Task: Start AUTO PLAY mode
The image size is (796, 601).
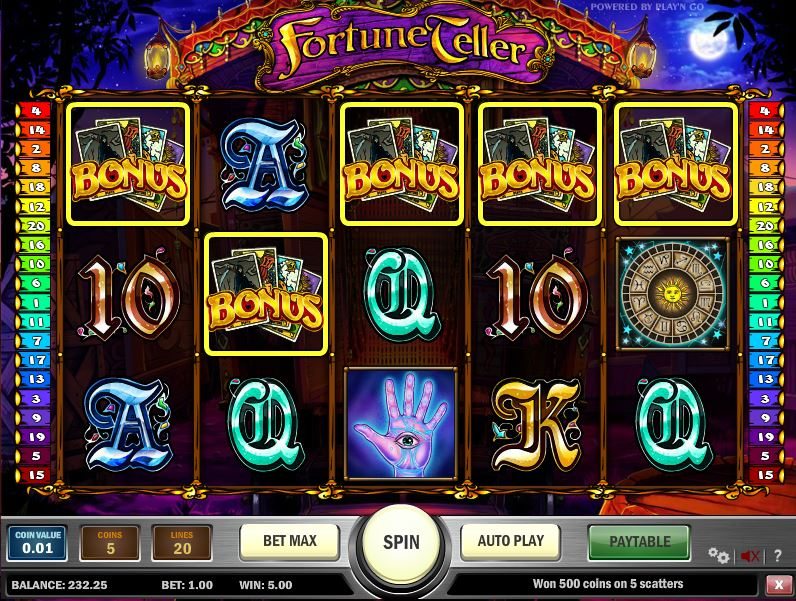Action: tap(510, 541)
